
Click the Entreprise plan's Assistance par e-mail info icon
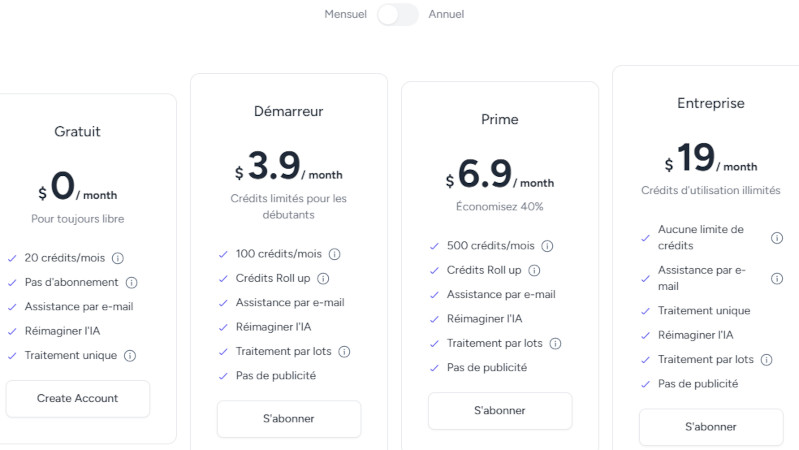point(777,278)
